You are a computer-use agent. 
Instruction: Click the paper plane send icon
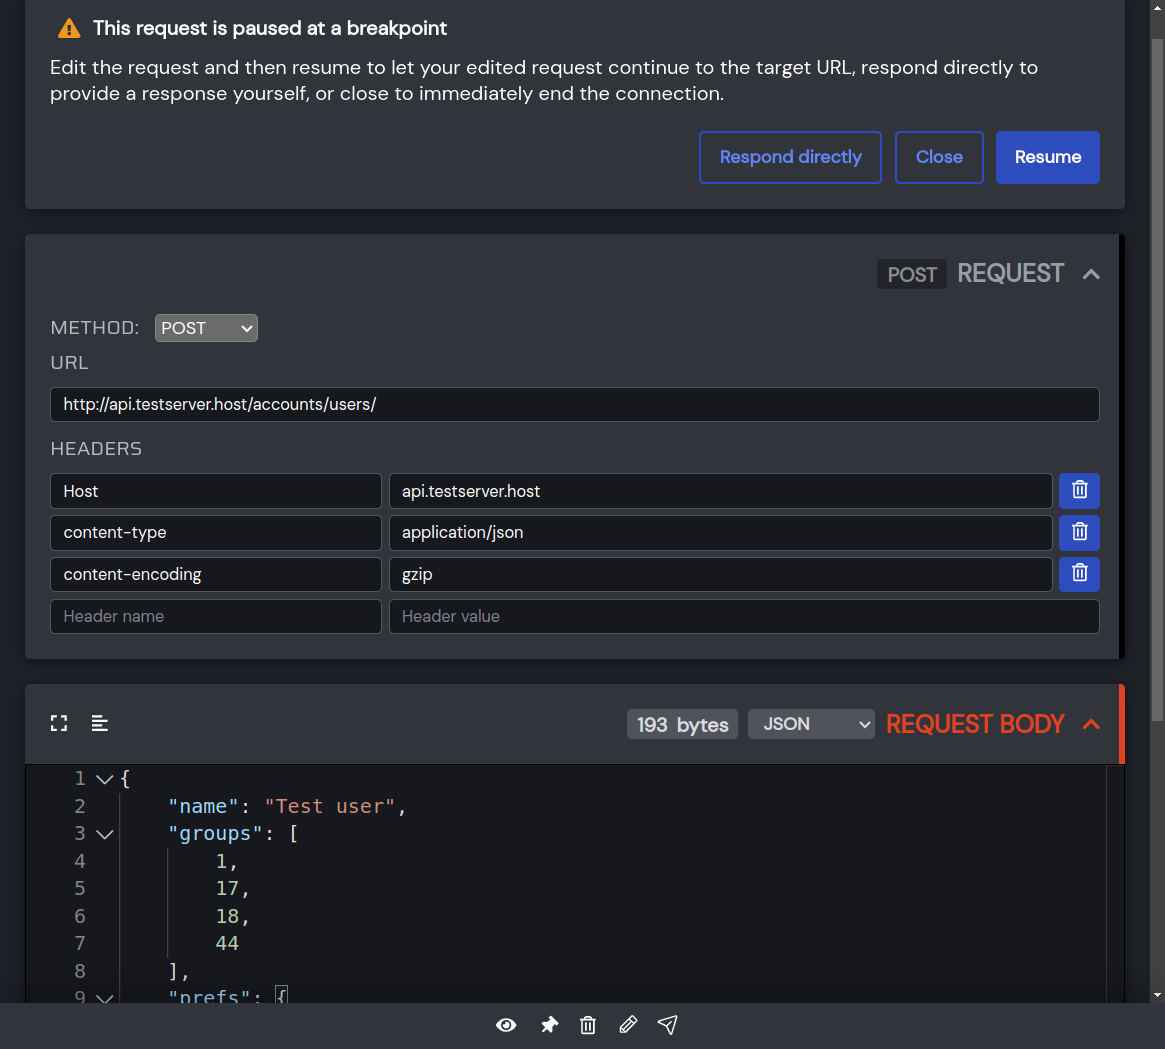click(x=668, y=1025)
